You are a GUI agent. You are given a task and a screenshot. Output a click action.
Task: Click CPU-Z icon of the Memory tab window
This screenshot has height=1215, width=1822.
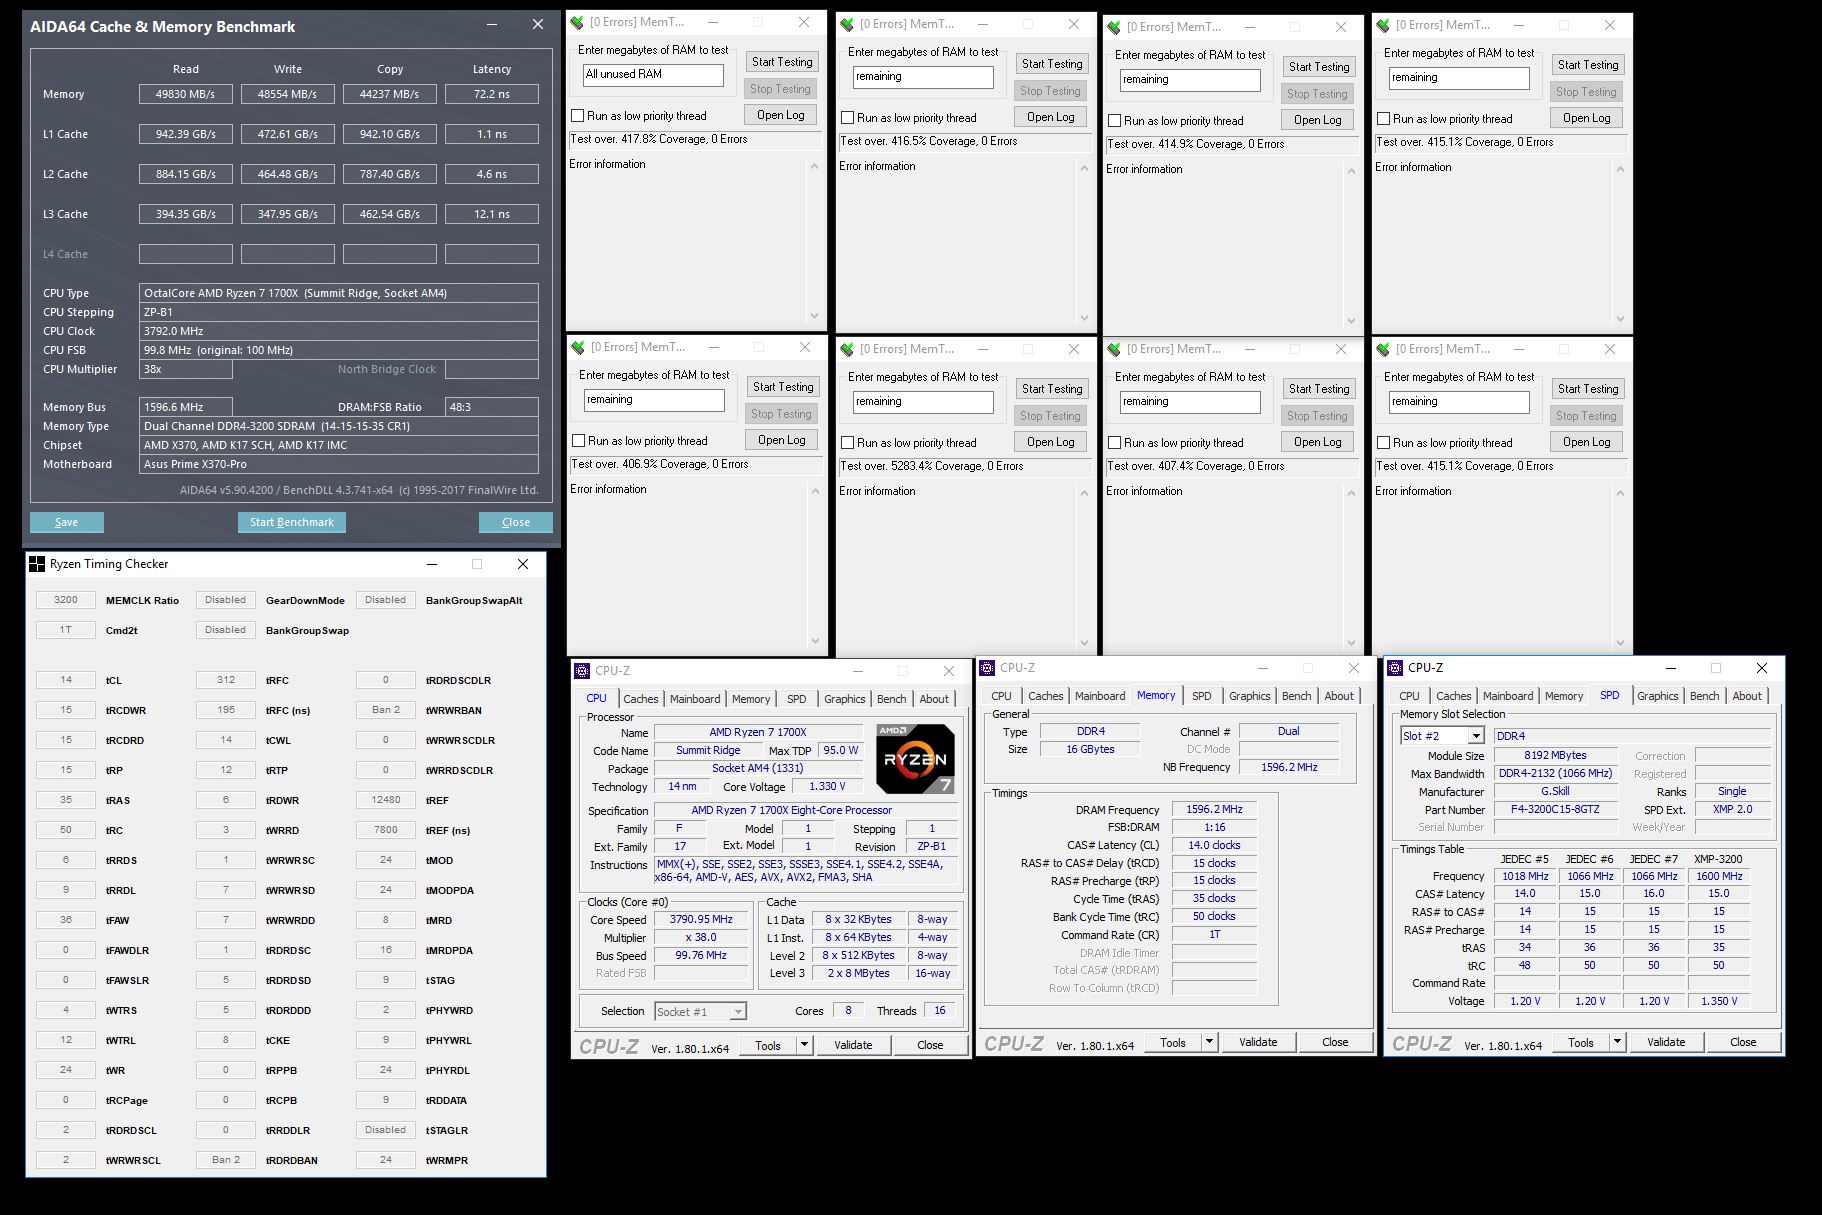coord(988,668)
